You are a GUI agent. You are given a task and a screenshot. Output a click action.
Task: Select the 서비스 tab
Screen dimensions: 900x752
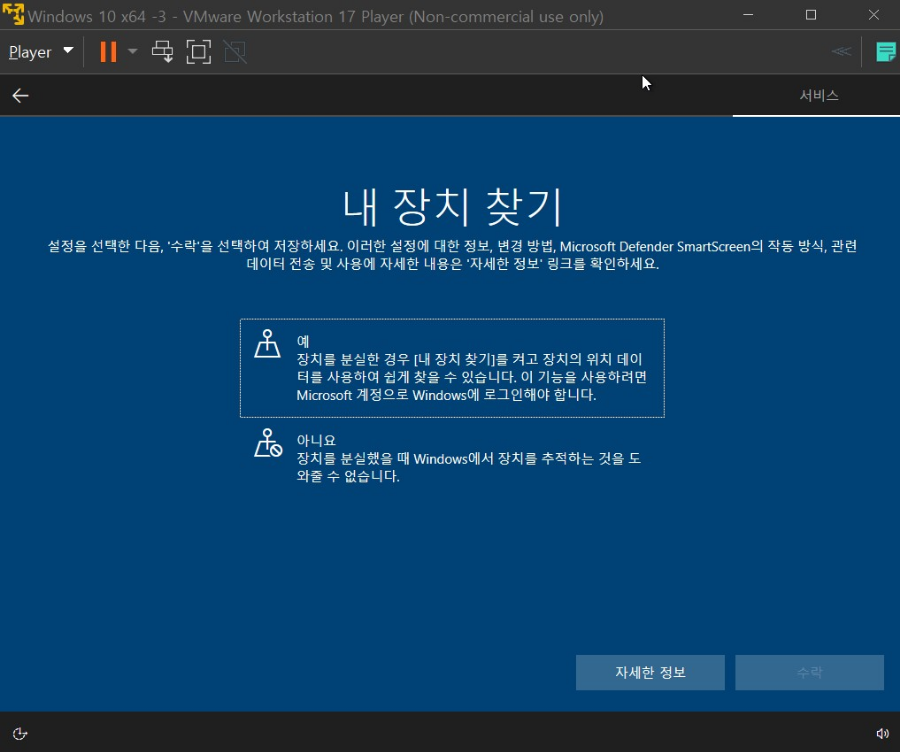818,95
